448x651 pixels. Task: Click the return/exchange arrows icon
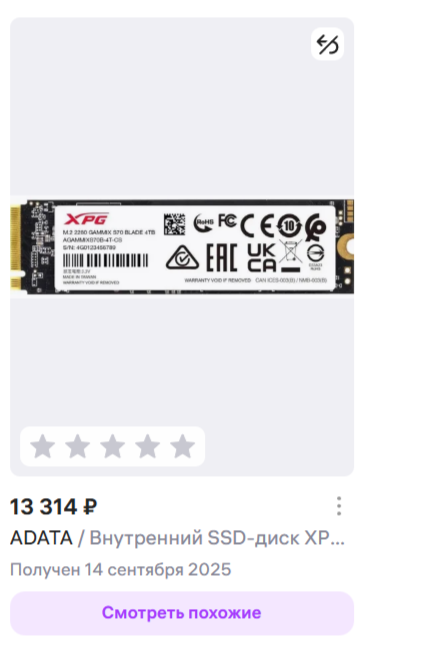327,44
